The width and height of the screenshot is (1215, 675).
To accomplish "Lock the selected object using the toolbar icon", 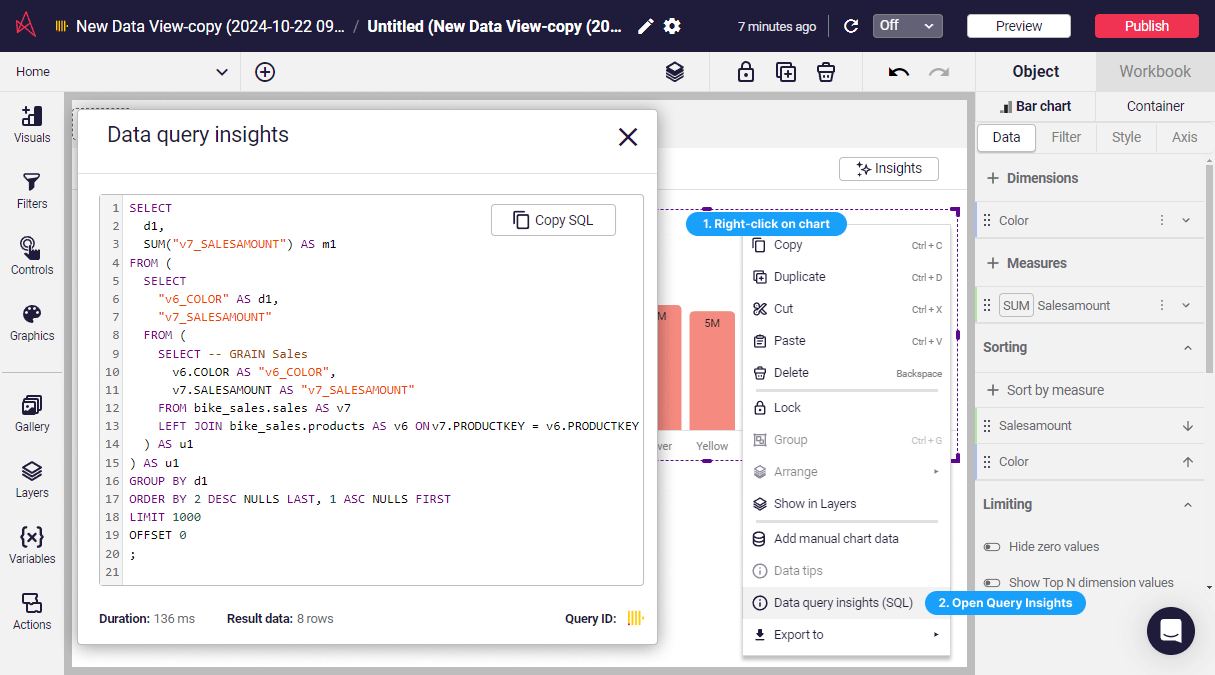I will coord(745,71).
